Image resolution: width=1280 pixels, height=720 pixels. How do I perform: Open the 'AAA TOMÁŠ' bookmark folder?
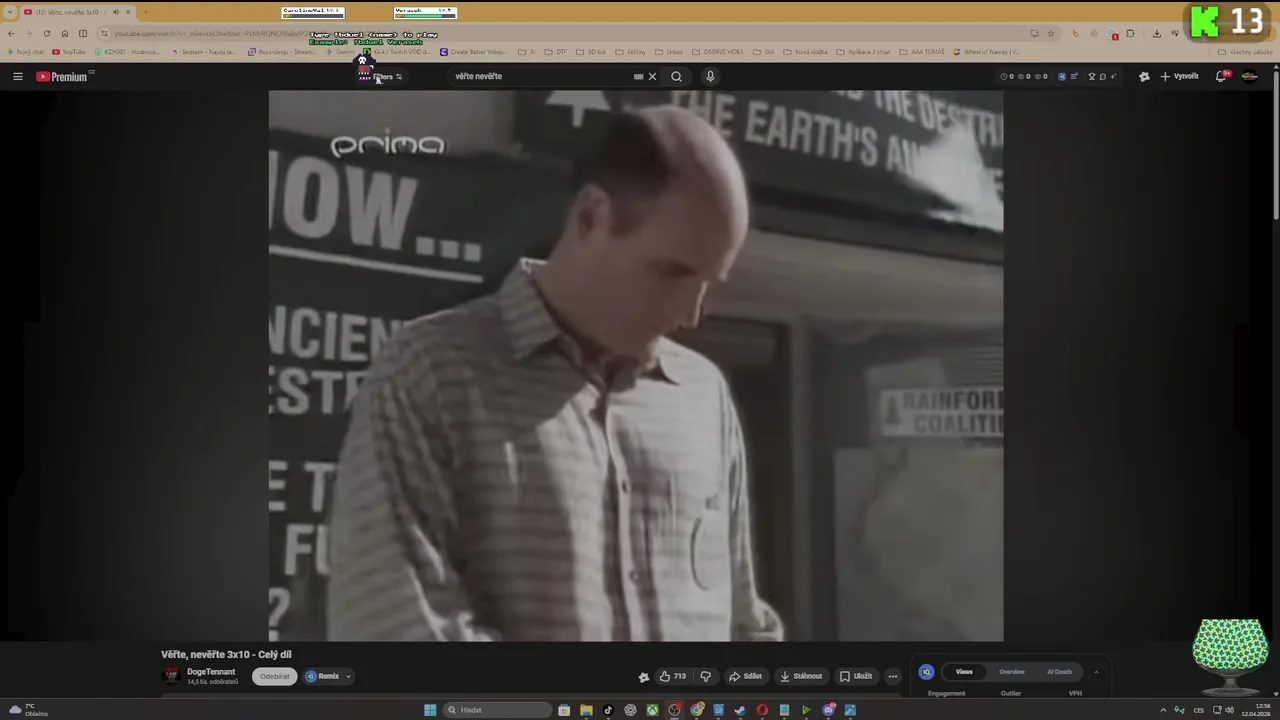(921, 52)
